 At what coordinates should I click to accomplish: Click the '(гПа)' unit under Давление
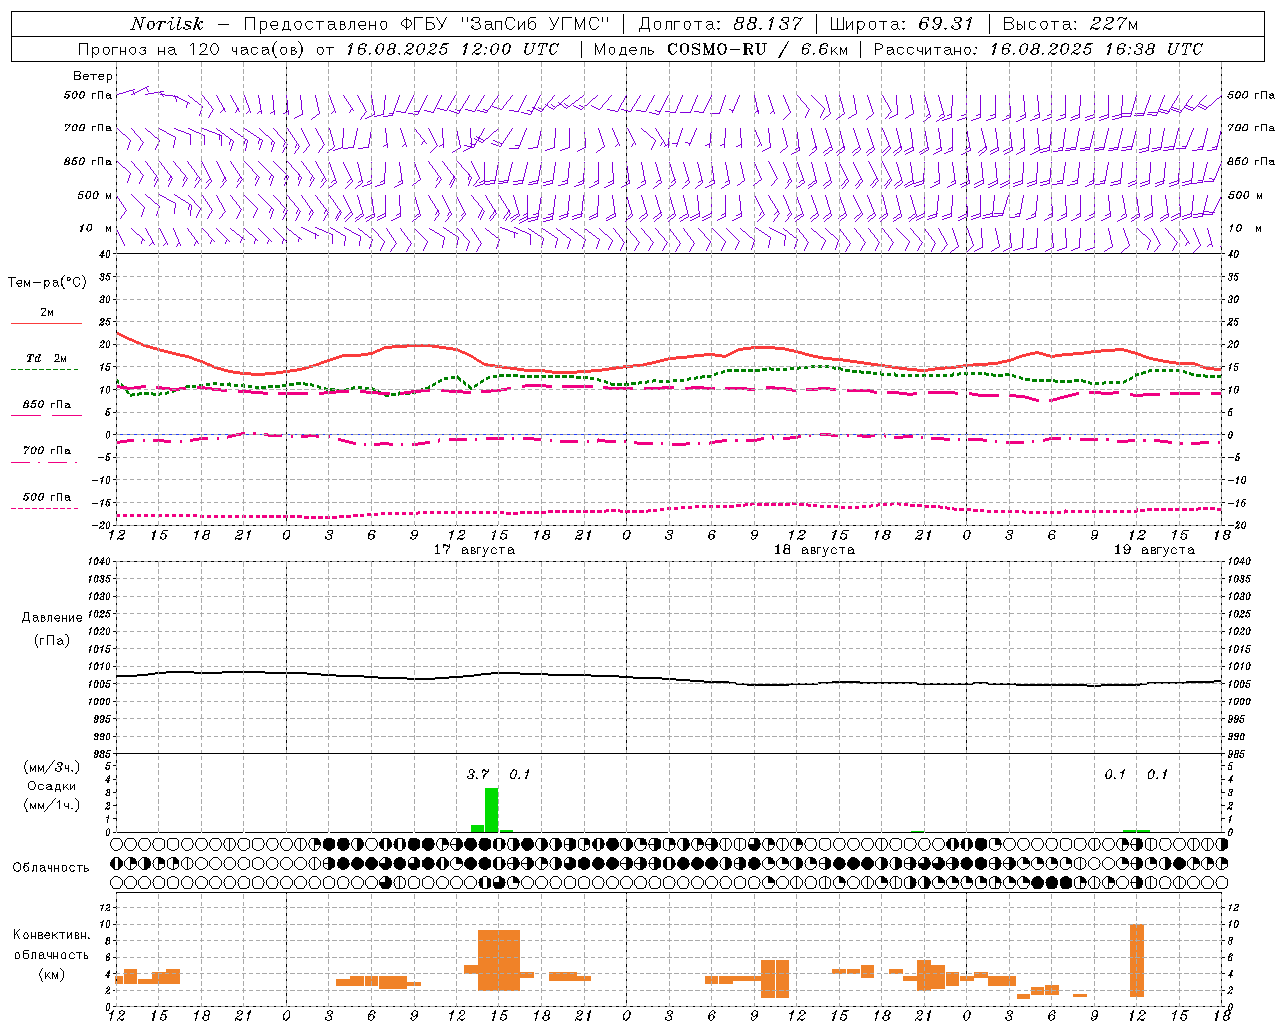52,641
